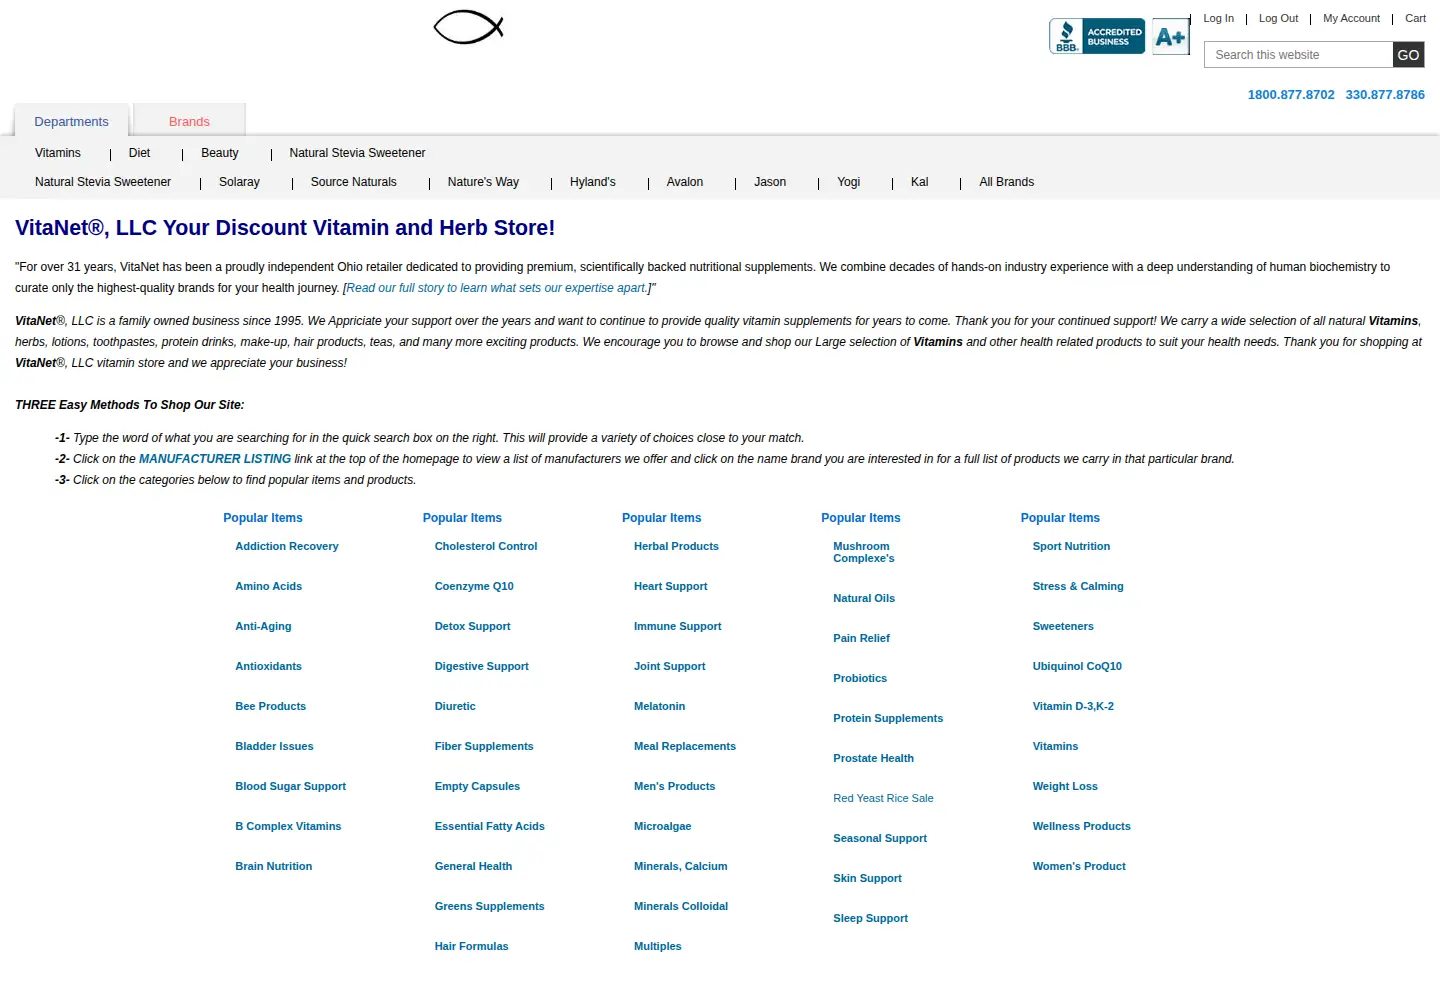The image size is (1440, 1000).
Task: Open the Sport Nutrition category
Action: pos(1071,547)
